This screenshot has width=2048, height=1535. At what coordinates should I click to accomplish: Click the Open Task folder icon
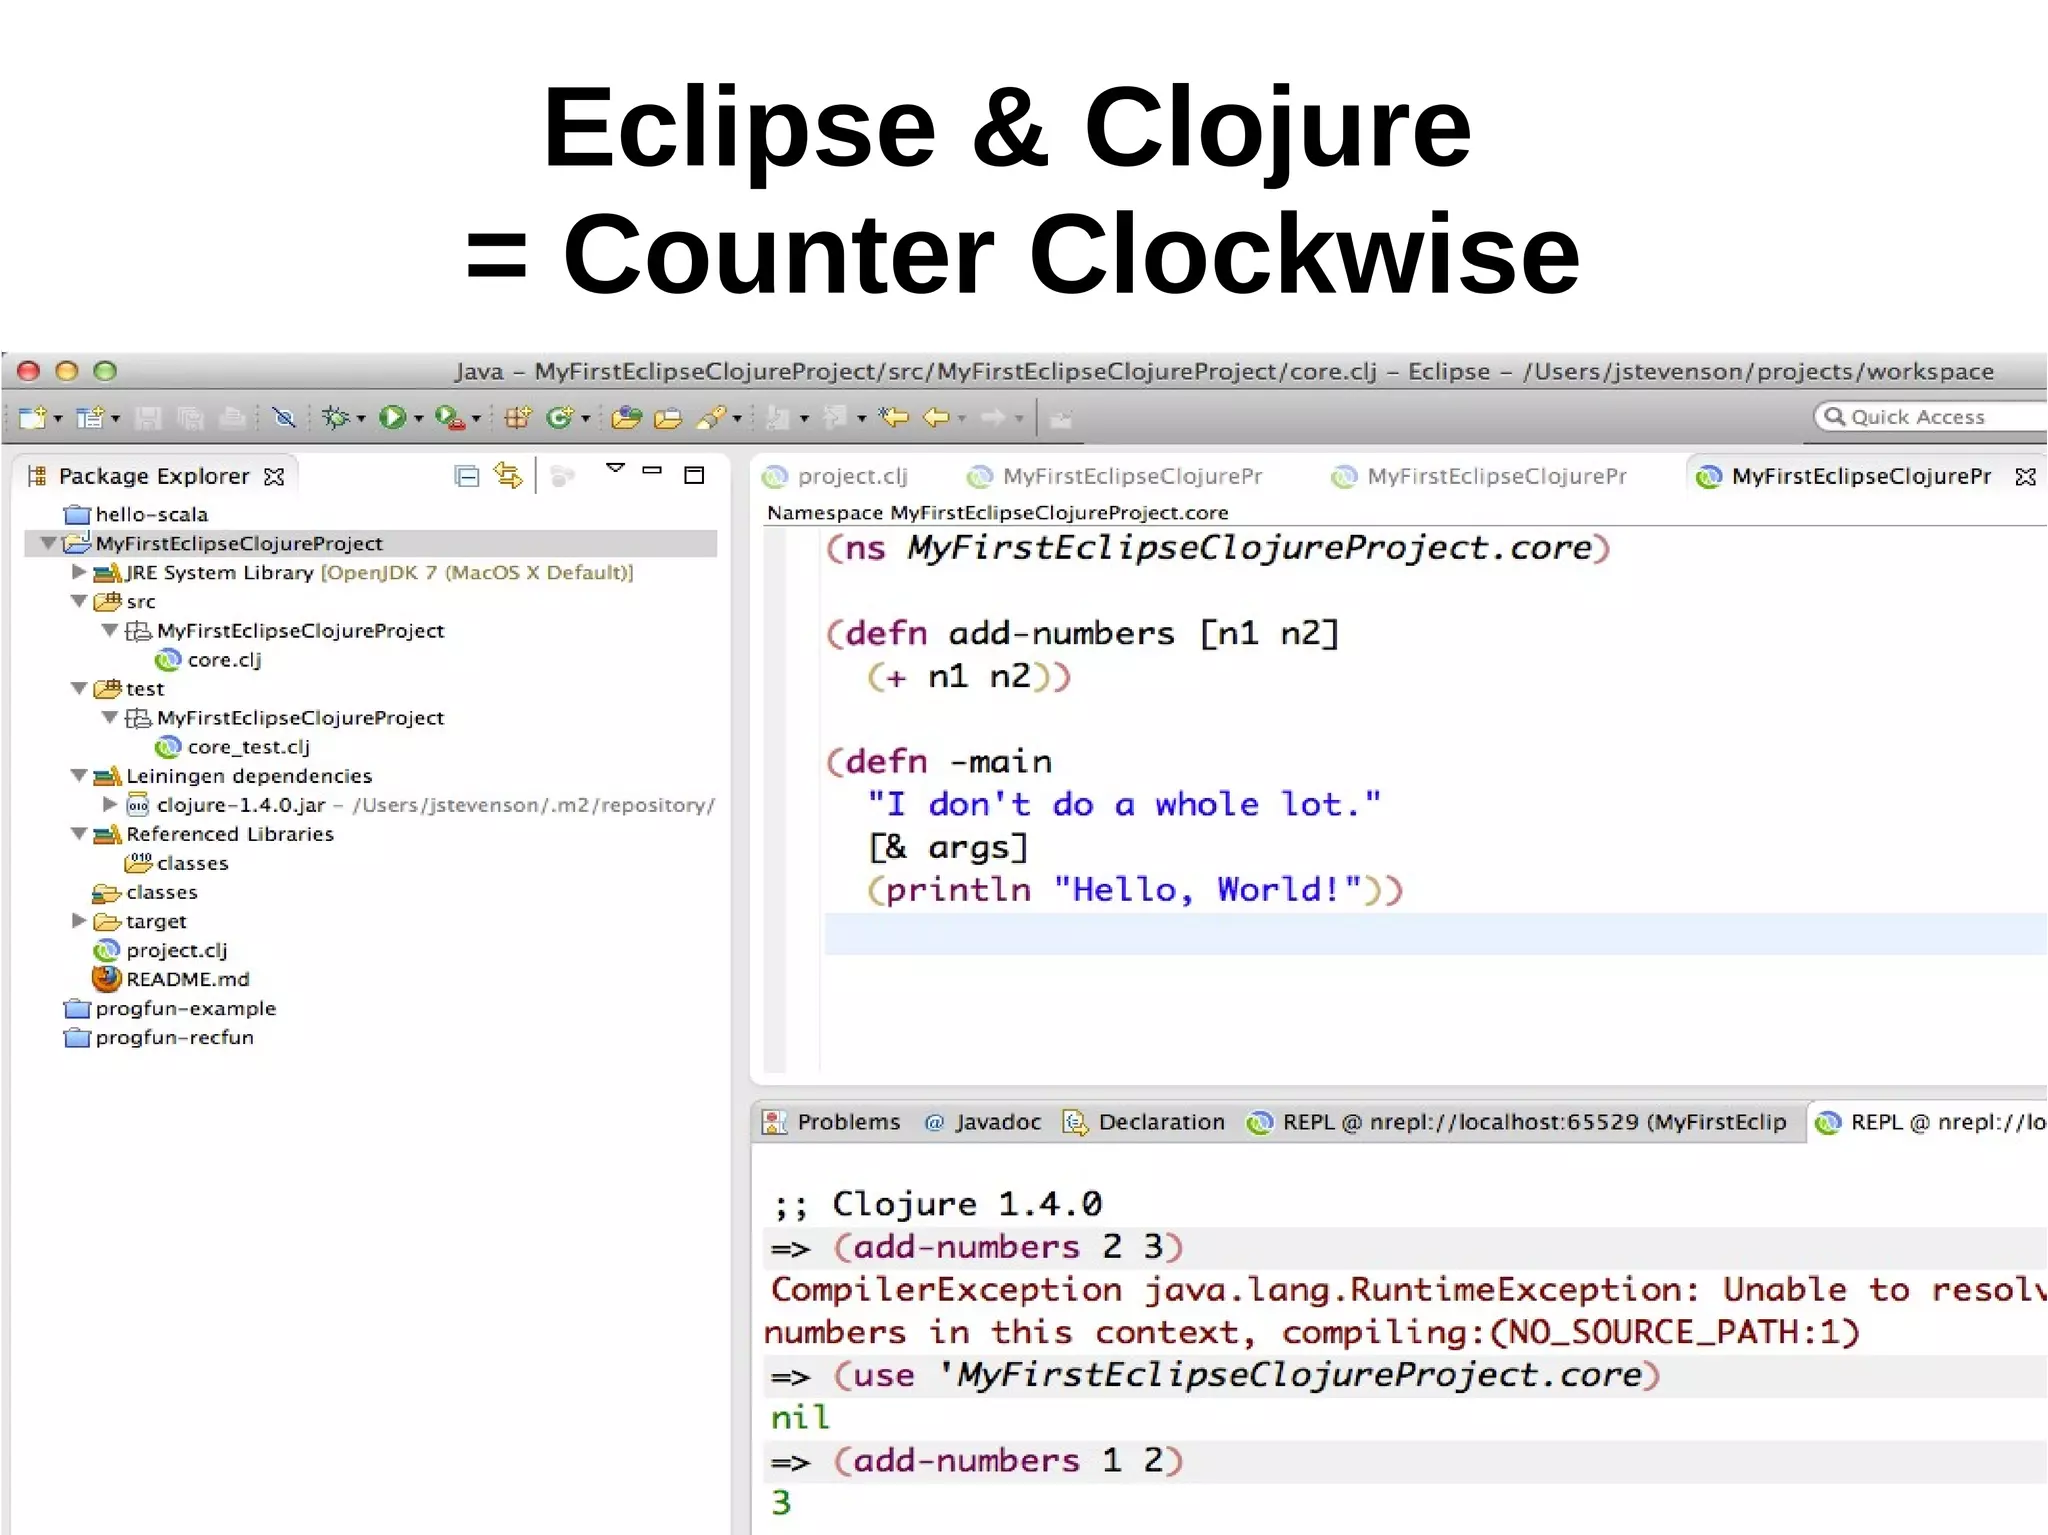coord(668,418)
